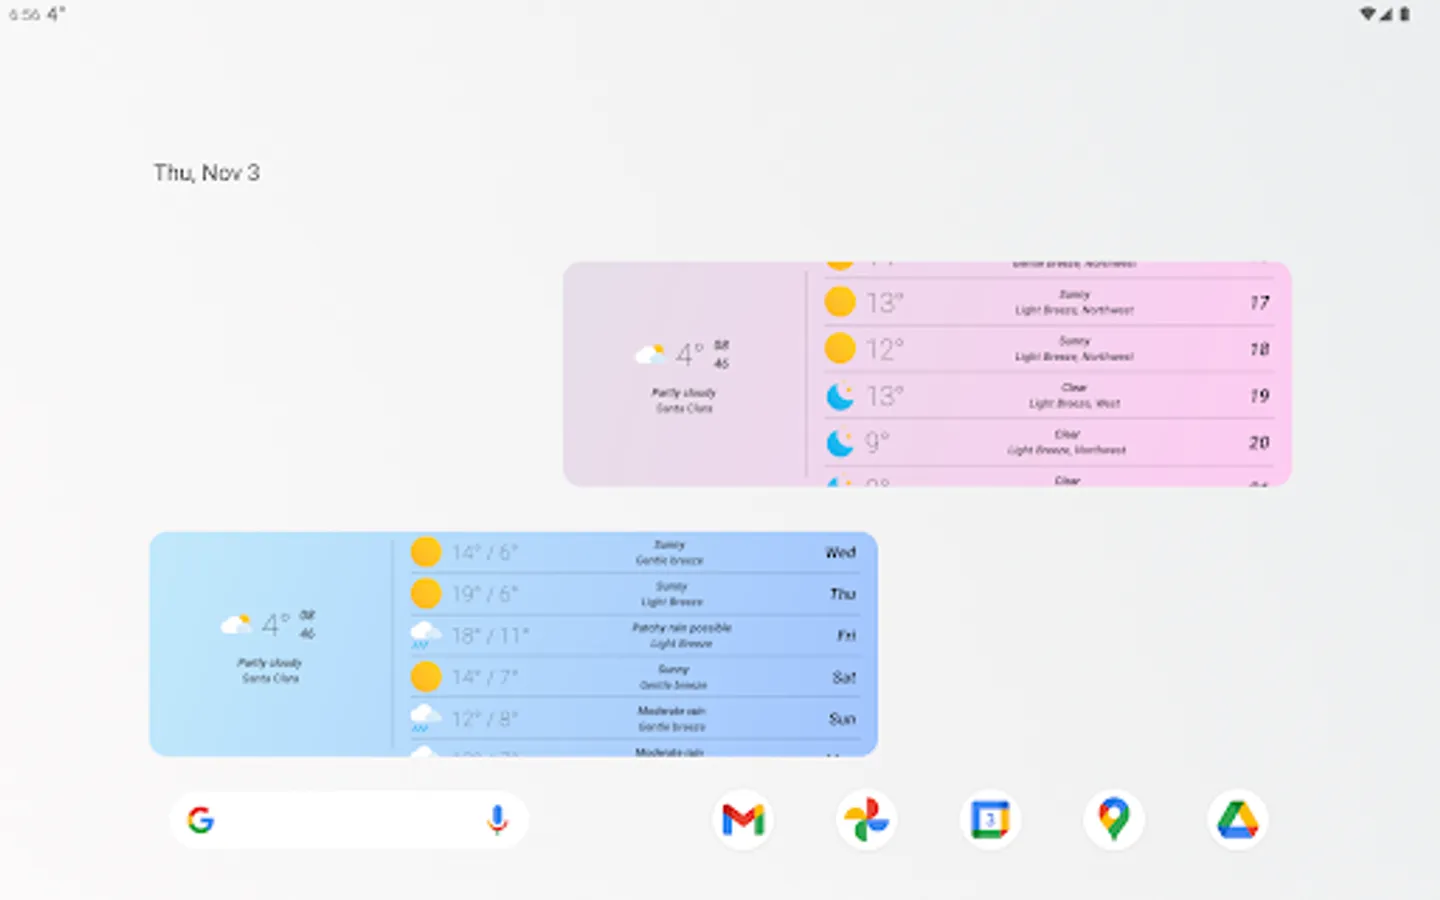
Task: Select the '18° / 11°' Friday forecast
Action: click(491, 636)
